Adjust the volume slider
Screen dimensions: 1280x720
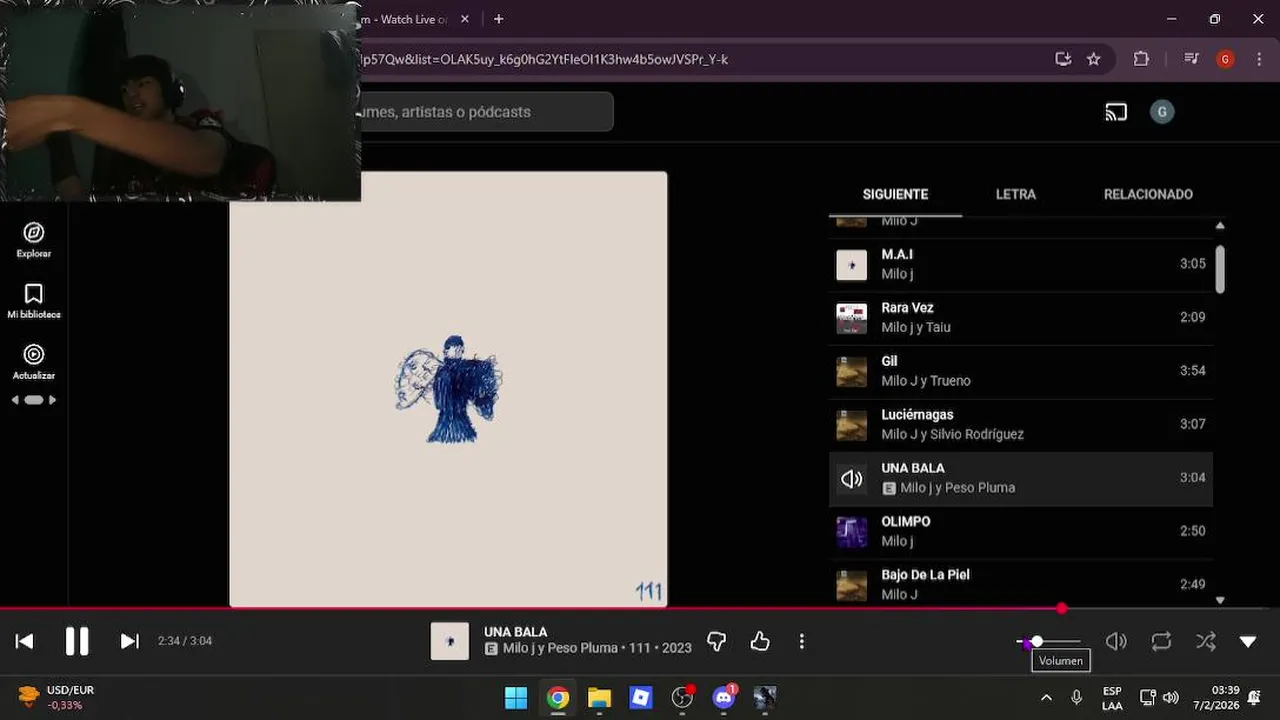coord(1048,641)
